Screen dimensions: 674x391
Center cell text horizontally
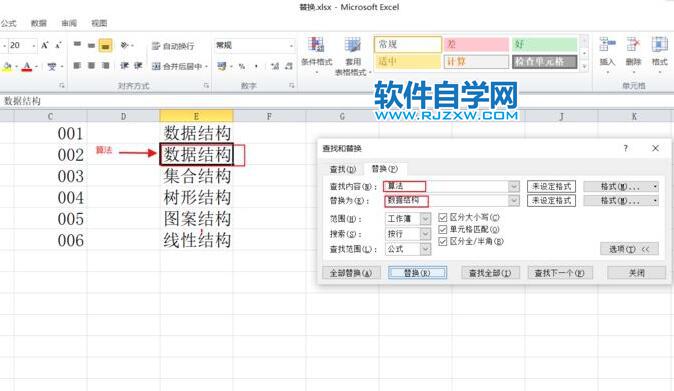point(91,65)
